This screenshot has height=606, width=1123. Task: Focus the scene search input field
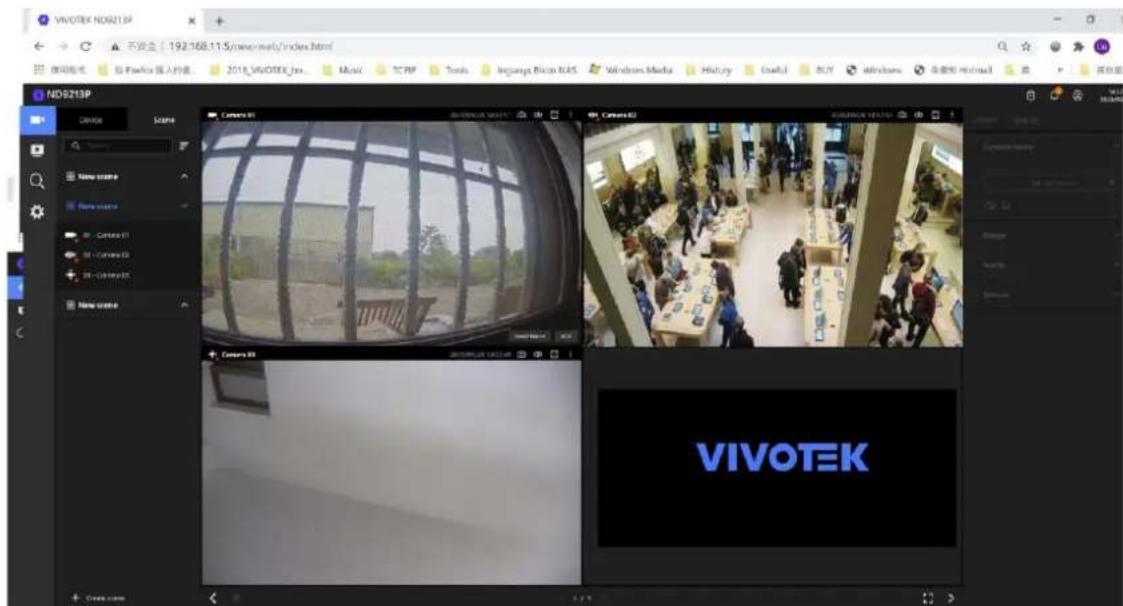pos(118,145)
